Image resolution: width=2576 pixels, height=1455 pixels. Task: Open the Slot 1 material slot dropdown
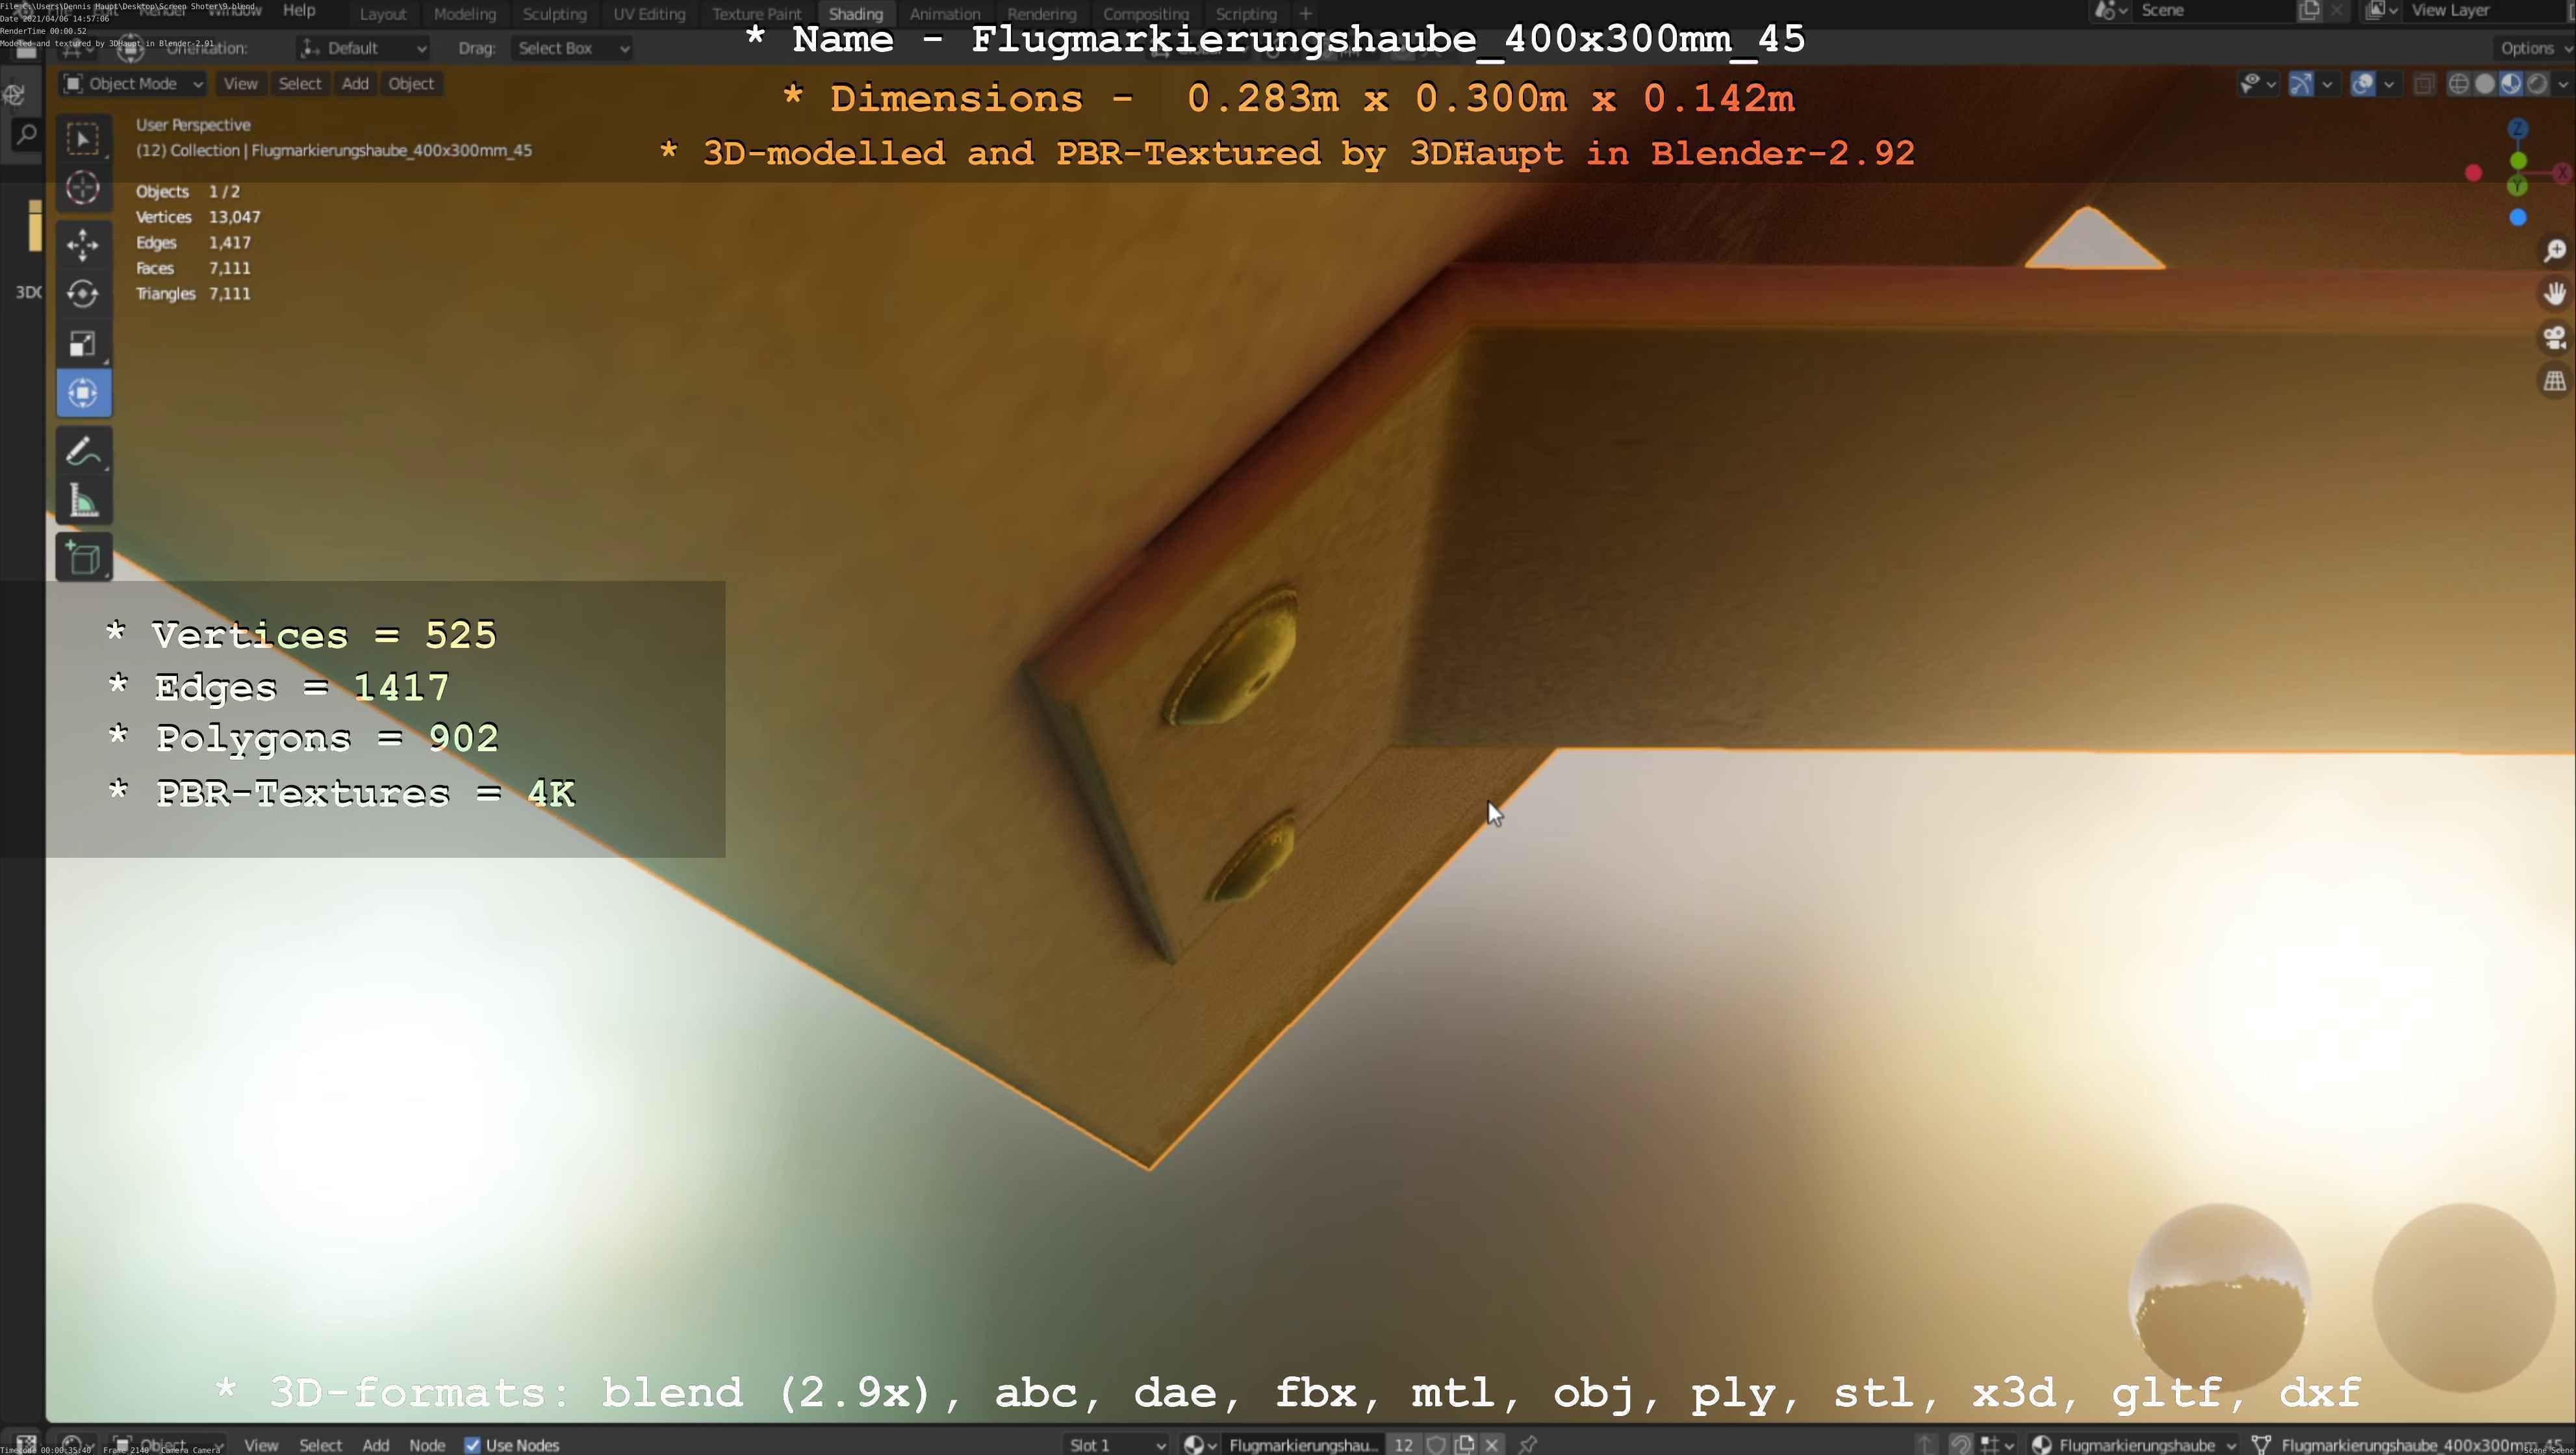(x=1116, y=1444)
